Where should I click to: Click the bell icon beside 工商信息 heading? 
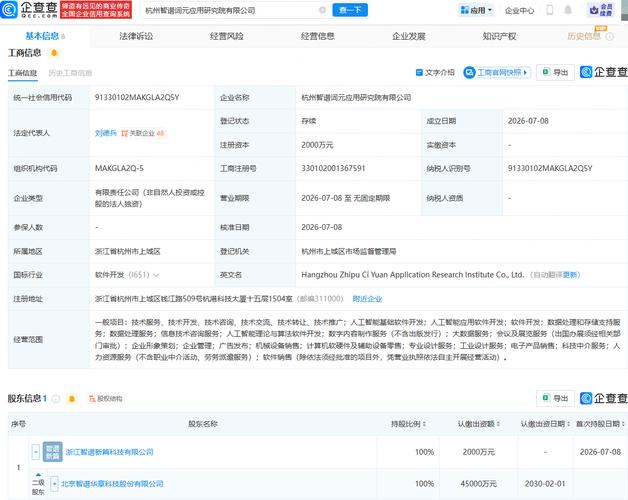coord(54,53)
